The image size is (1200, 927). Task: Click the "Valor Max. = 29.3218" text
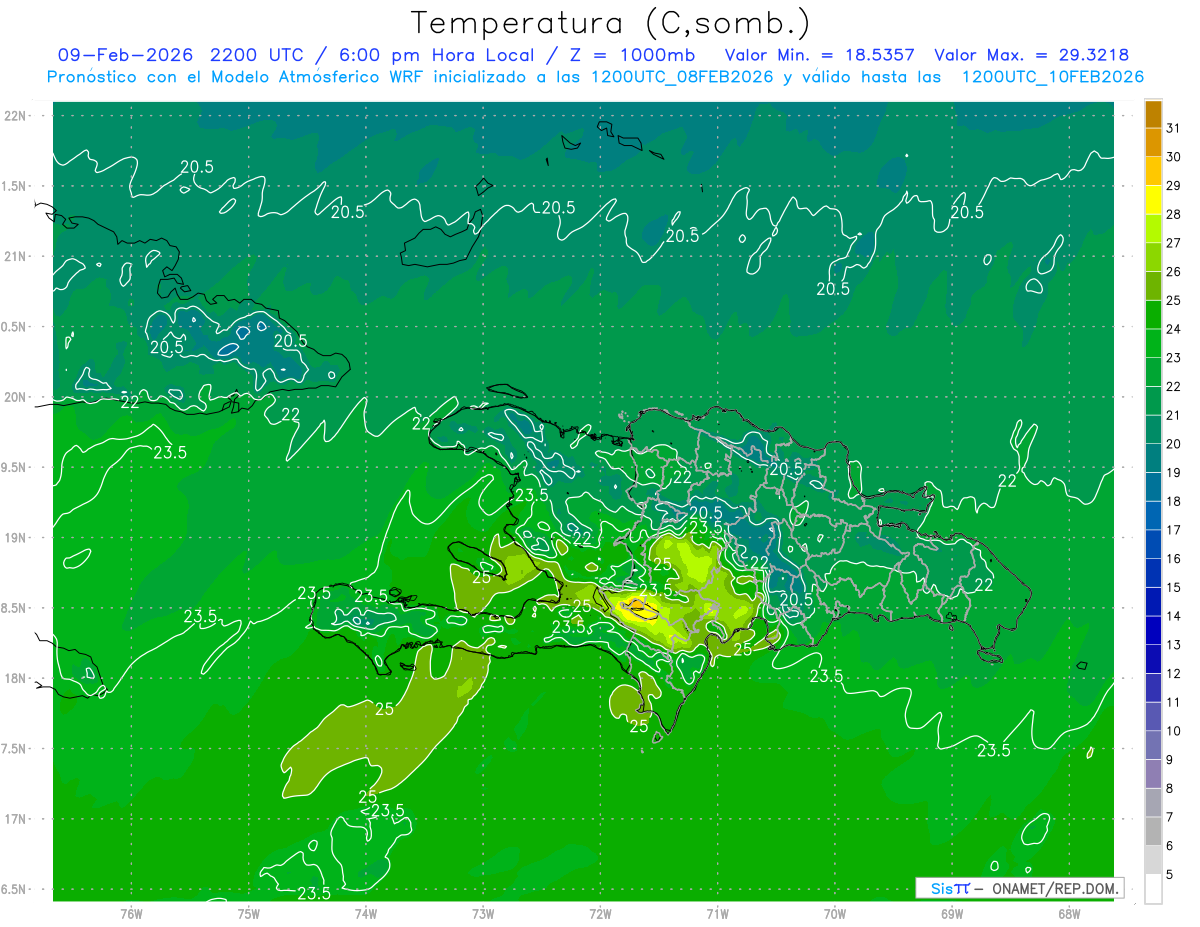pos(1031,55)
